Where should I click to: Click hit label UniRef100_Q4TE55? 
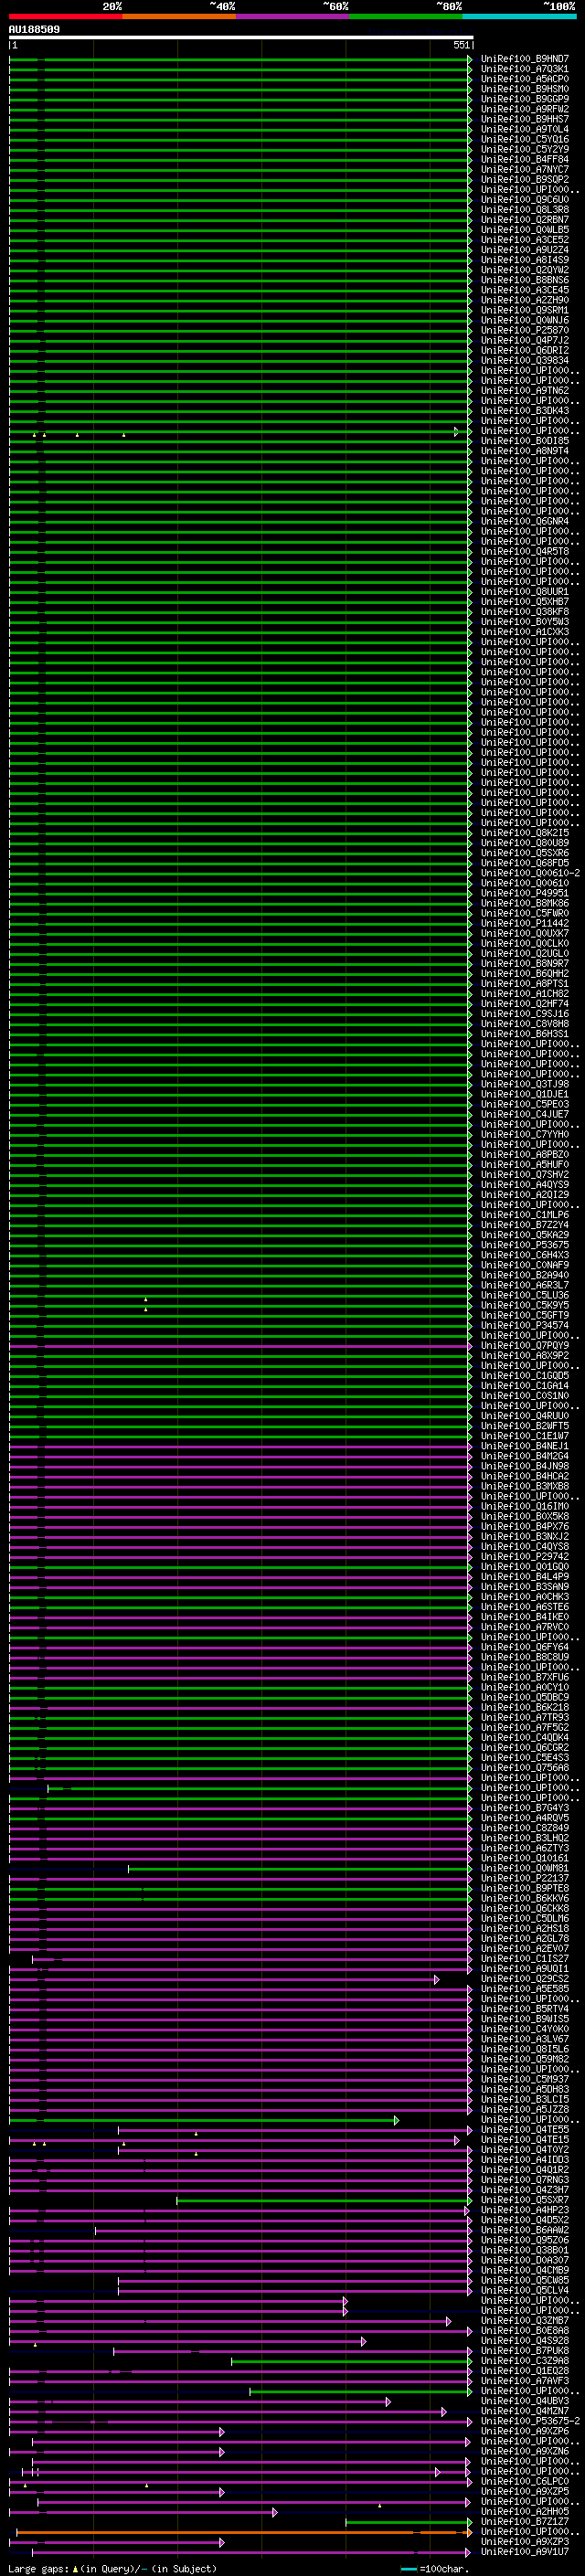pos(524,2129)
